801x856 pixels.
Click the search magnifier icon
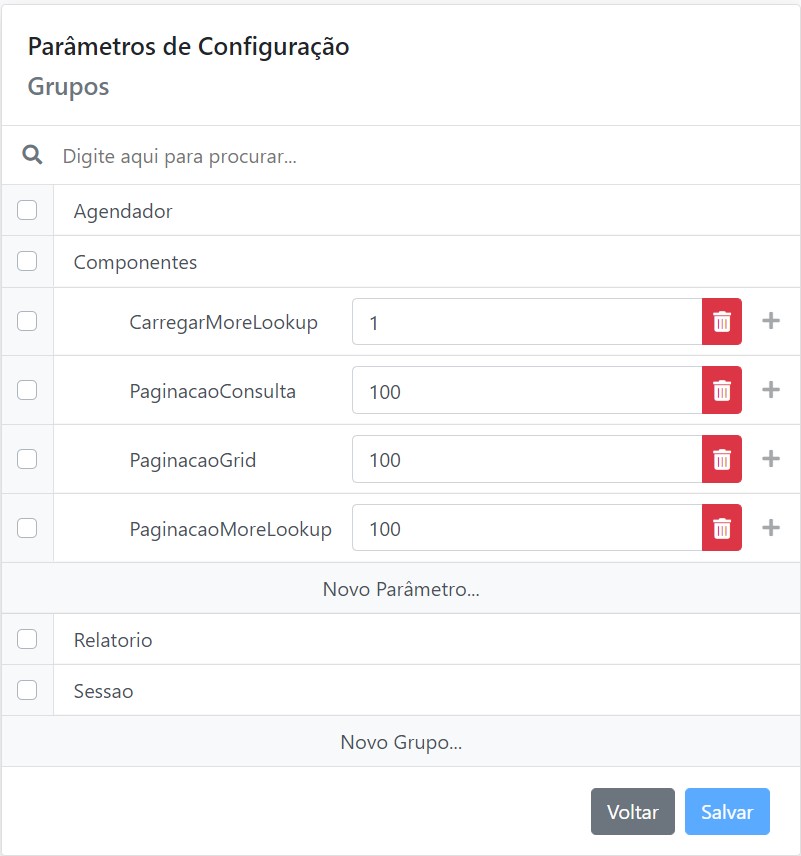pos(33,155)
